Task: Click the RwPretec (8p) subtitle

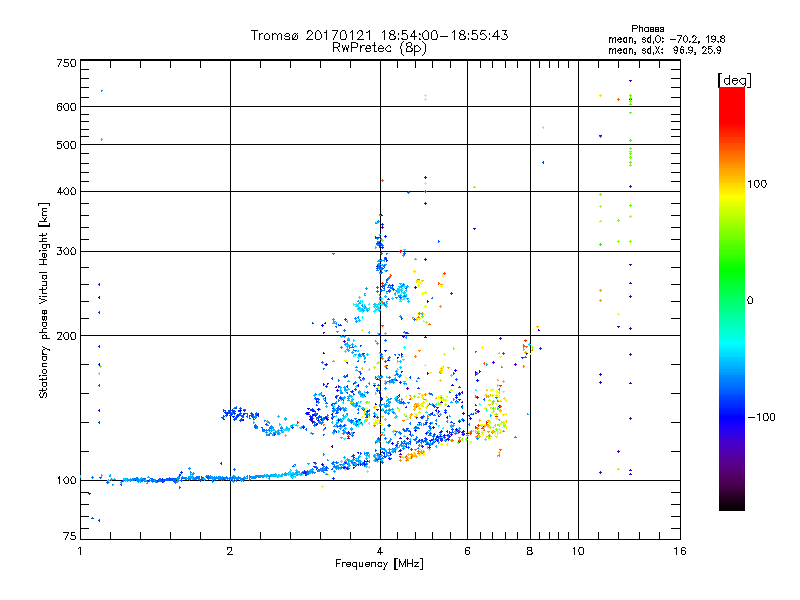Action: point(379,48)
